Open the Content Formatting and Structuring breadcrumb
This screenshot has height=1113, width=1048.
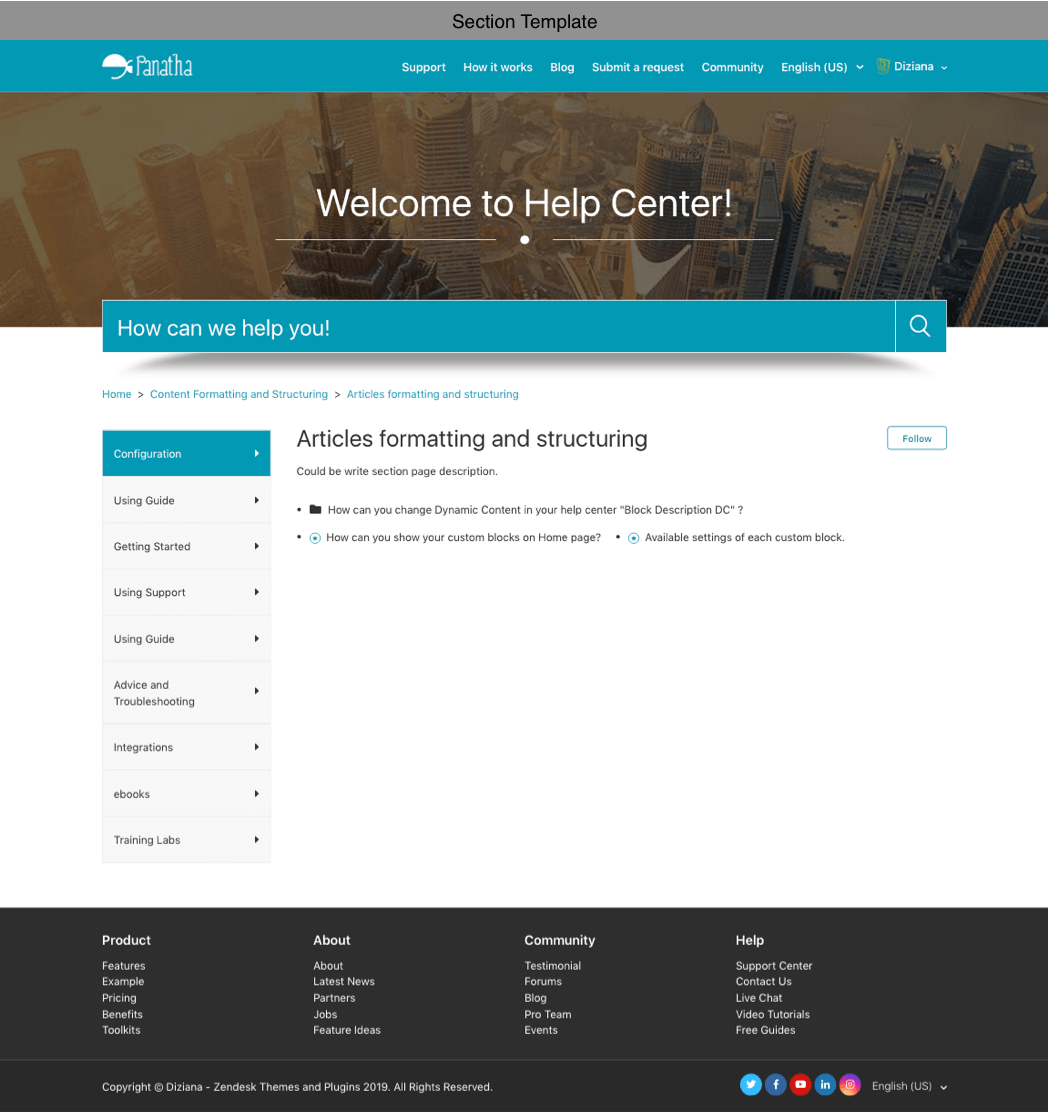click(239, 394)
